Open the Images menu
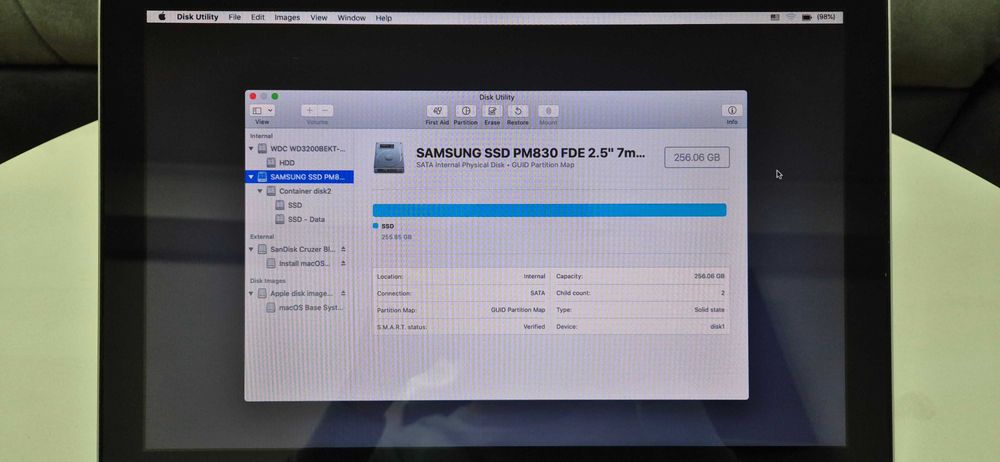 coord(287,18)
